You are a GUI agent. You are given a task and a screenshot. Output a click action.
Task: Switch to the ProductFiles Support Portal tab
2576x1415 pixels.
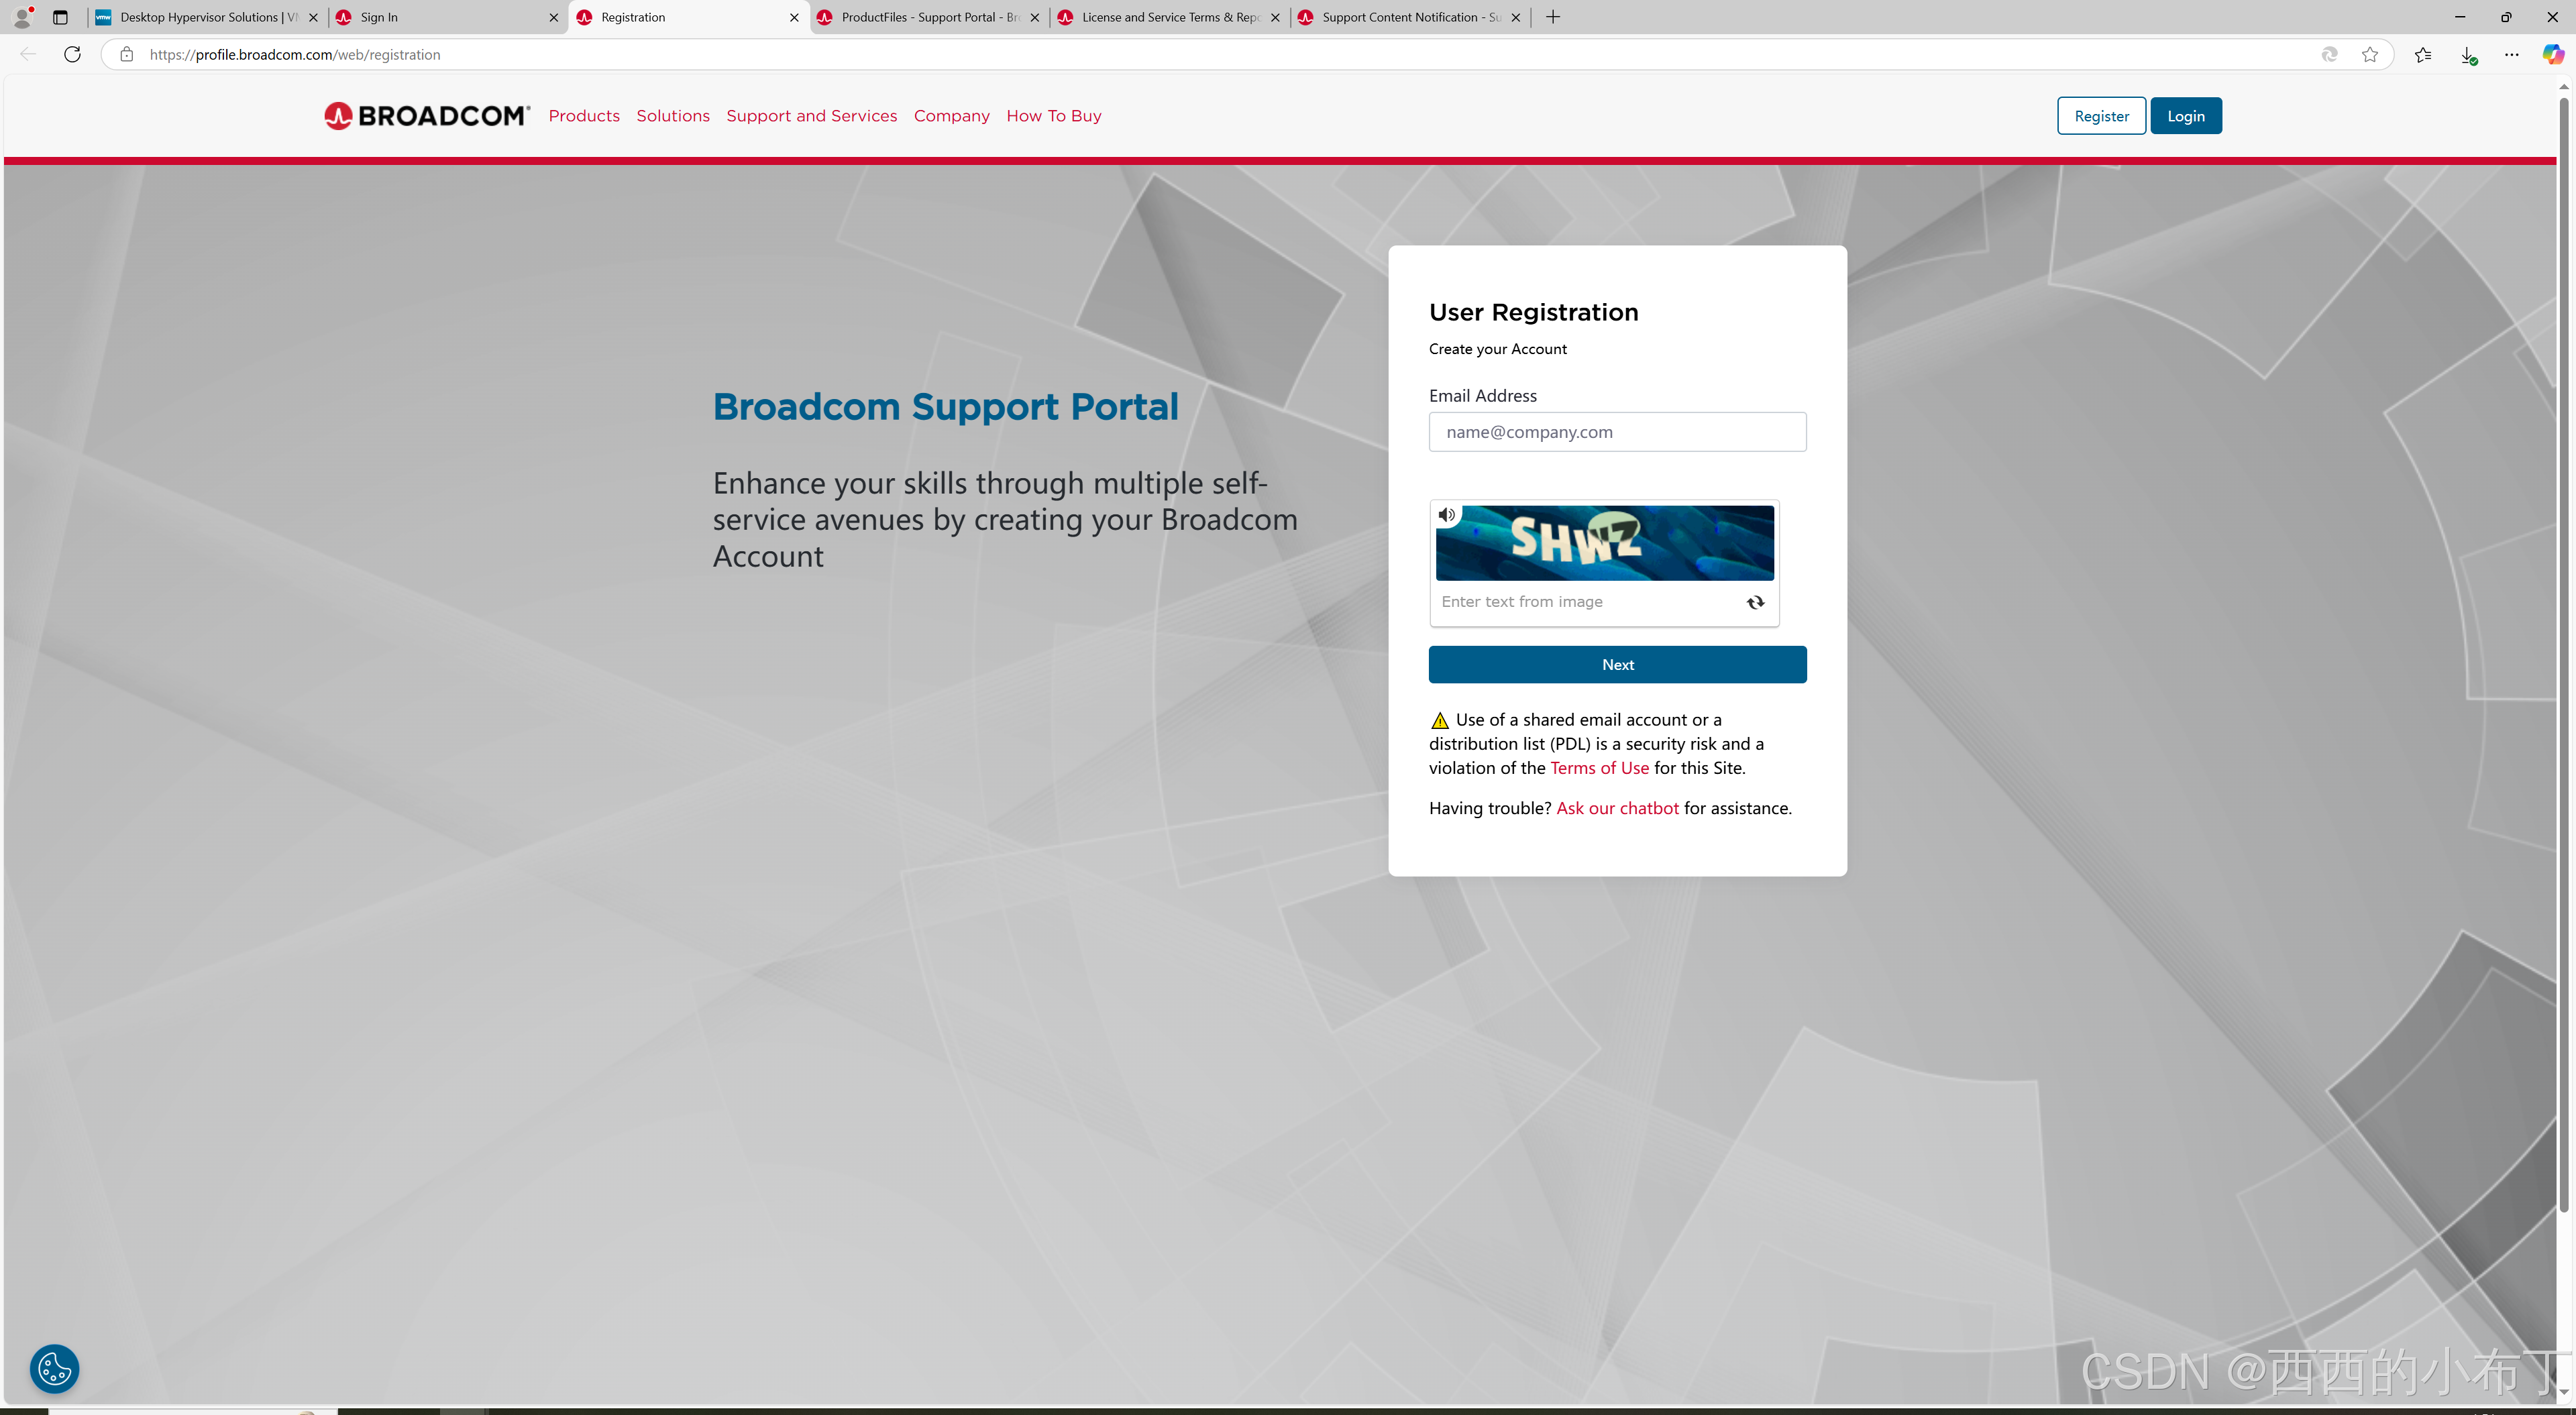(920, 17)
